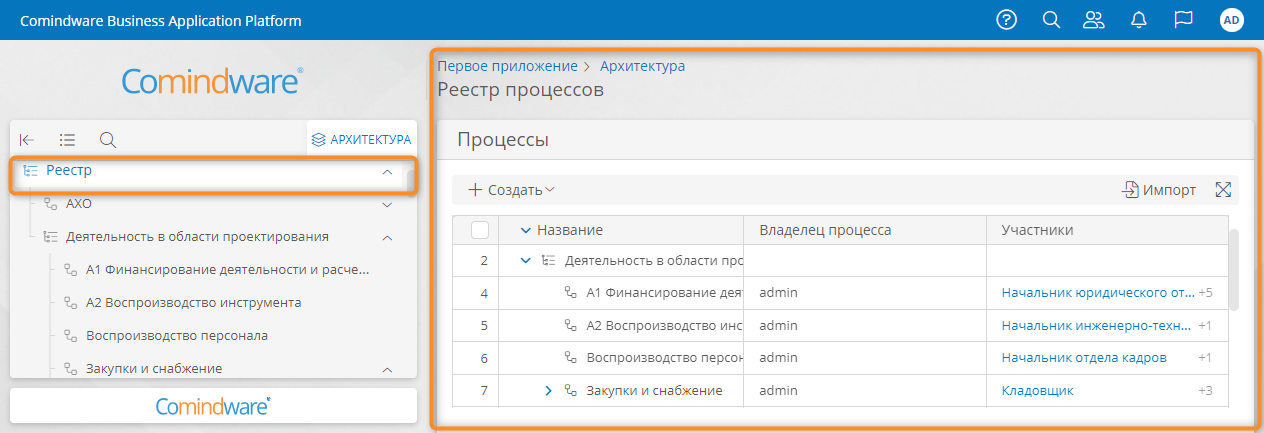Click Воспроизводство персонала name in table row 6
Viewport: 1264px width, 433px height.
pos(663,358)
